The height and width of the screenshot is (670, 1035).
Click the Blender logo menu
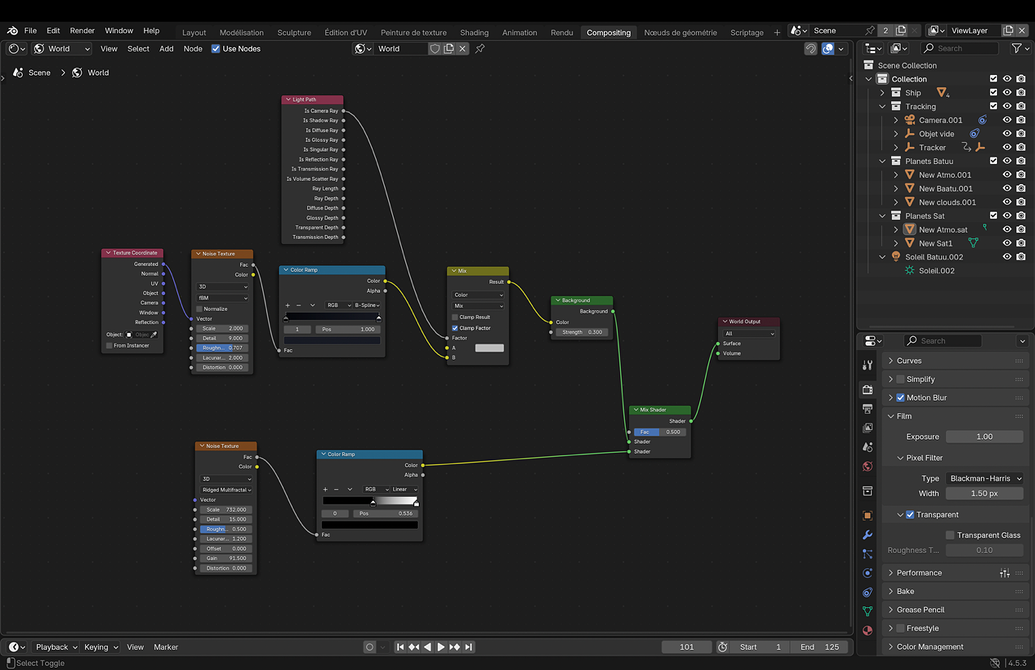tap(13, 30)
